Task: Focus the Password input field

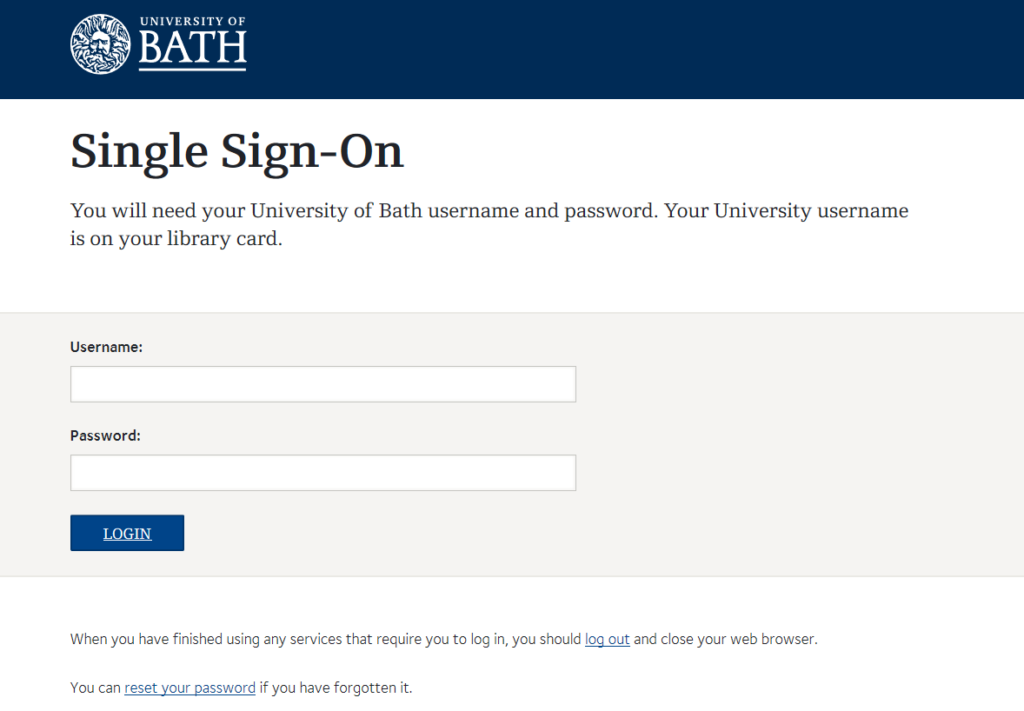Action: [x=323, y=473]
